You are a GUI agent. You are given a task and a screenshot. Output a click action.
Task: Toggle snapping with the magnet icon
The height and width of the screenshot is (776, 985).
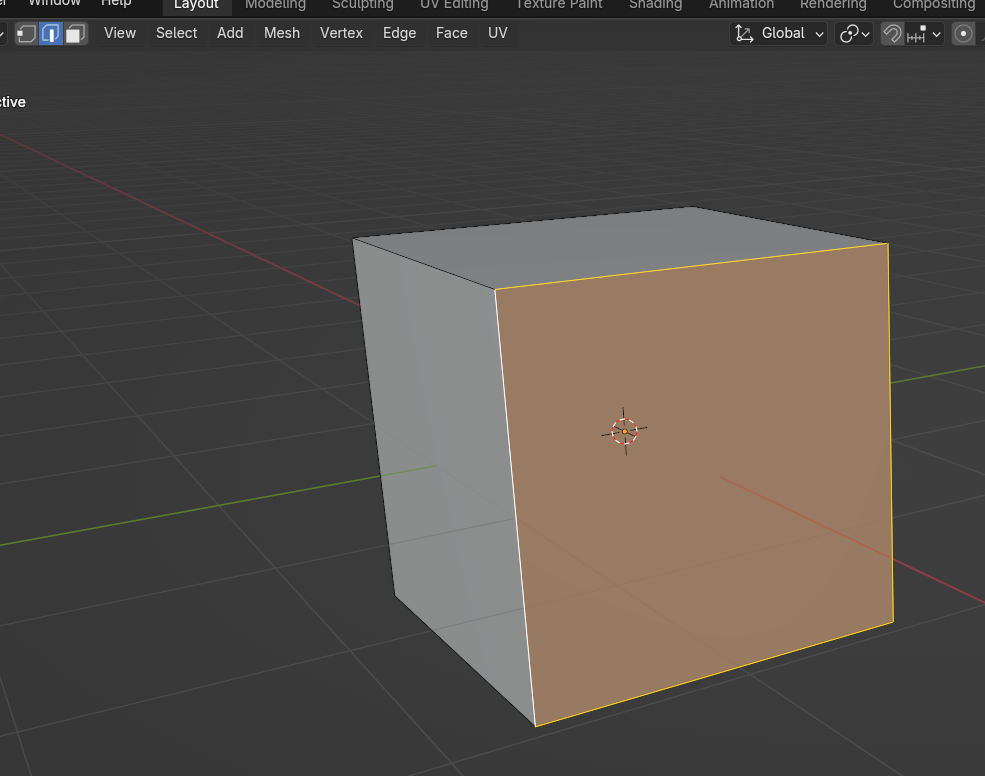[891, 33]
